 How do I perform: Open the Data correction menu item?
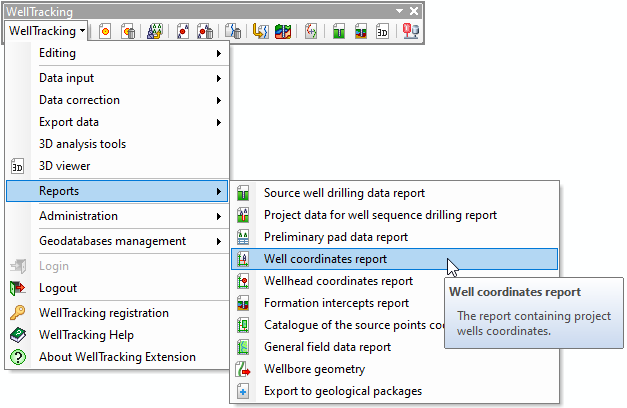[117, 100]
